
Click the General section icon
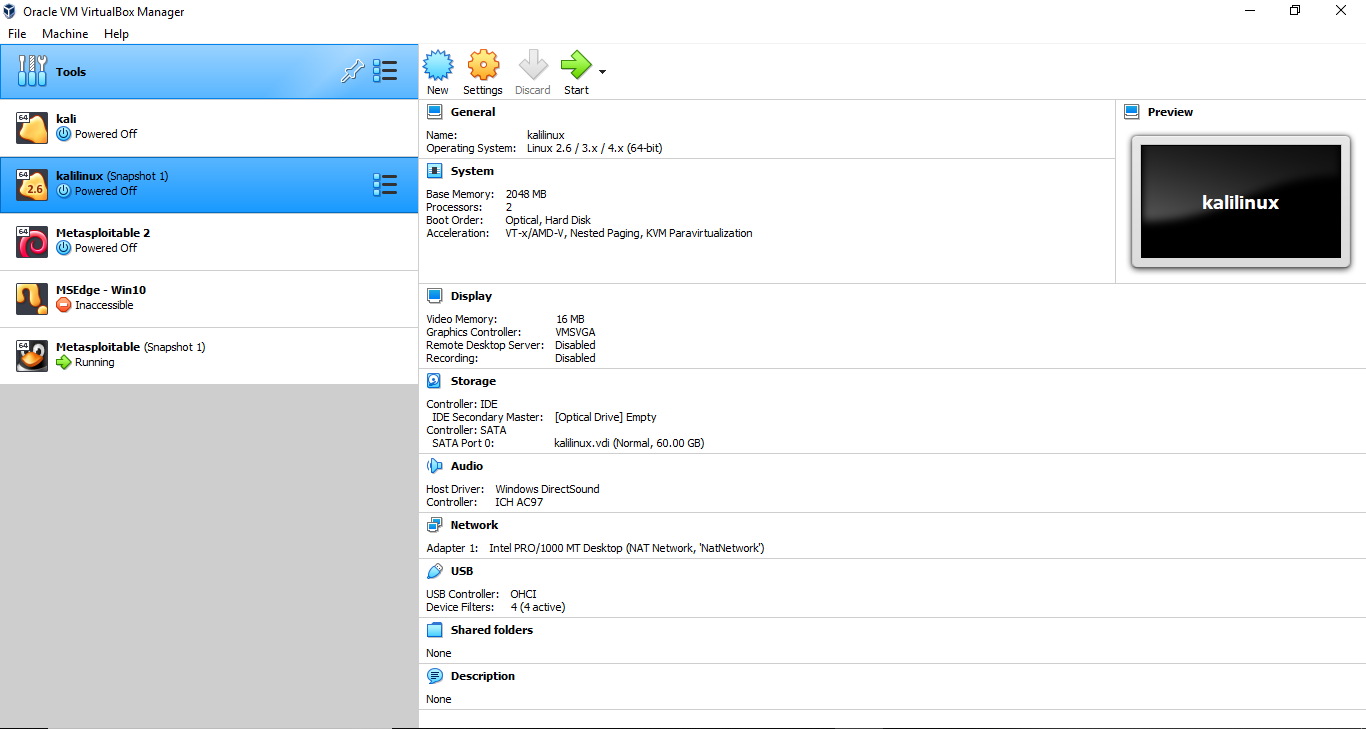(435, 112)
